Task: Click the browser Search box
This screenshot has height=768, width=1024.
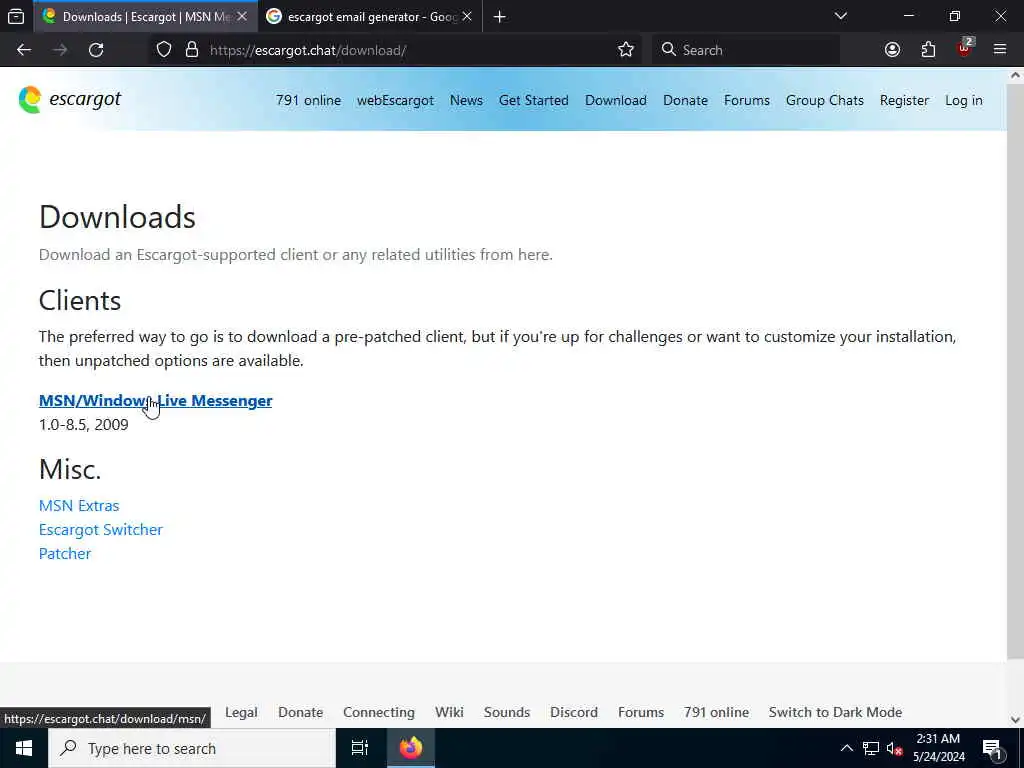Action: [746, 50]
